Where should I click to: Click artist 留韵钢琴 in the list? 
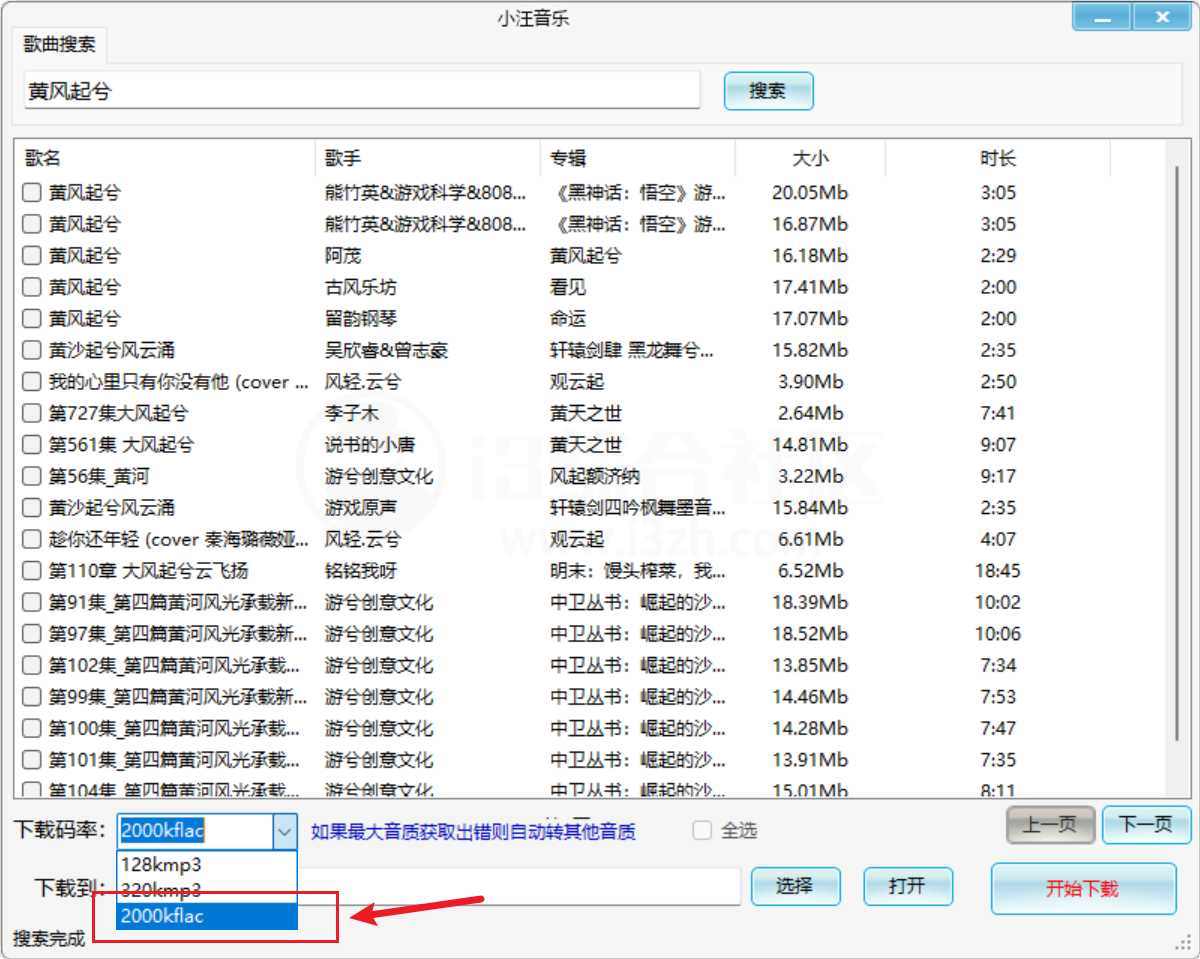click(x=361, y=319)
